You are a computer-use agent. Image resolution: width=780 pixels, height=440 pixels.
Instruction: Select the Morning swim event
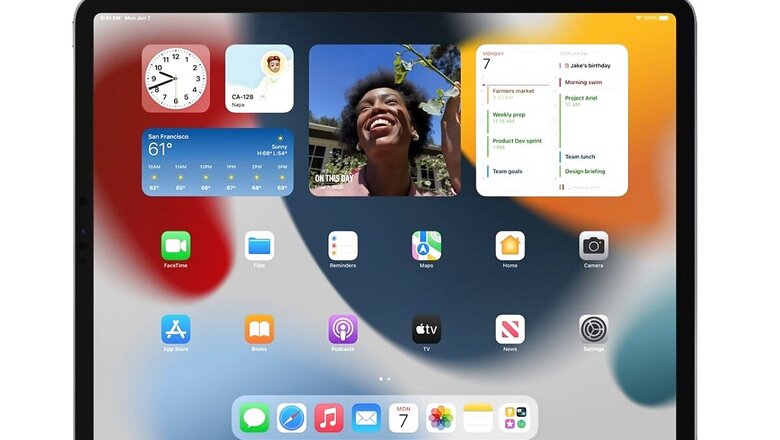pyautogui.click(x=583, y=82)
